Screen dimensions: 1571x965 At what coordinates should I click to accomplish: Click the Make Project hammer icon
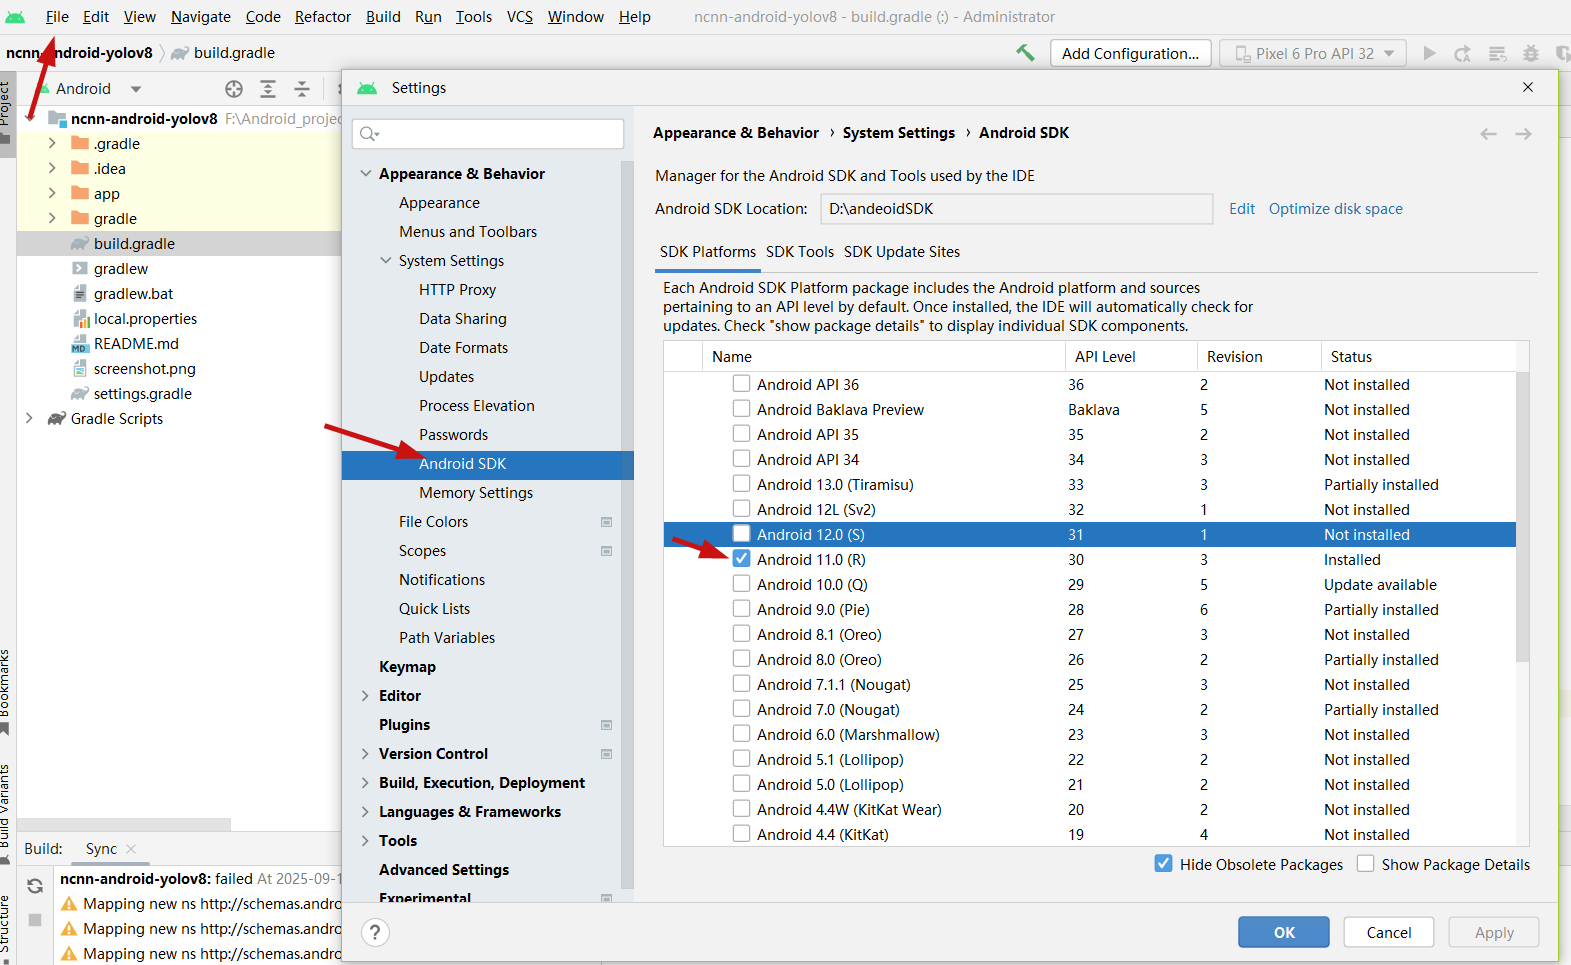tap(1025, 53)
